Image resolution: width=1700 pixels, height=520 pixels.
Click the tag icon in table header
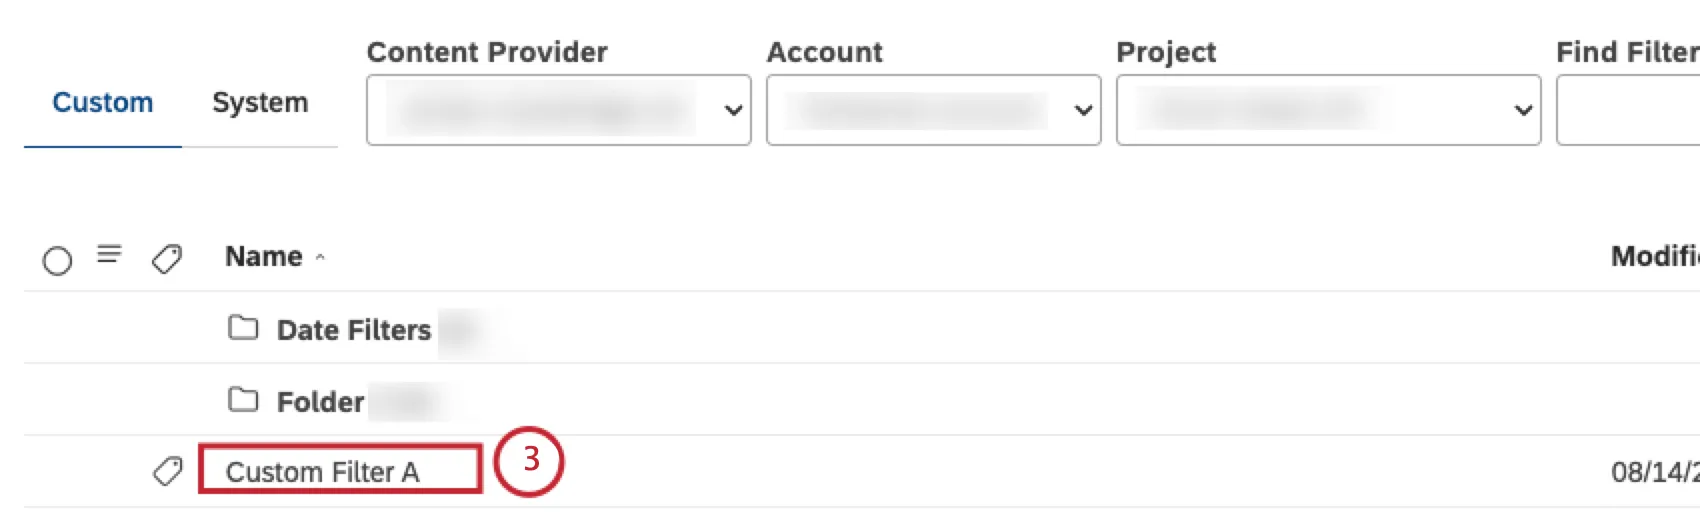pos(167,259)
